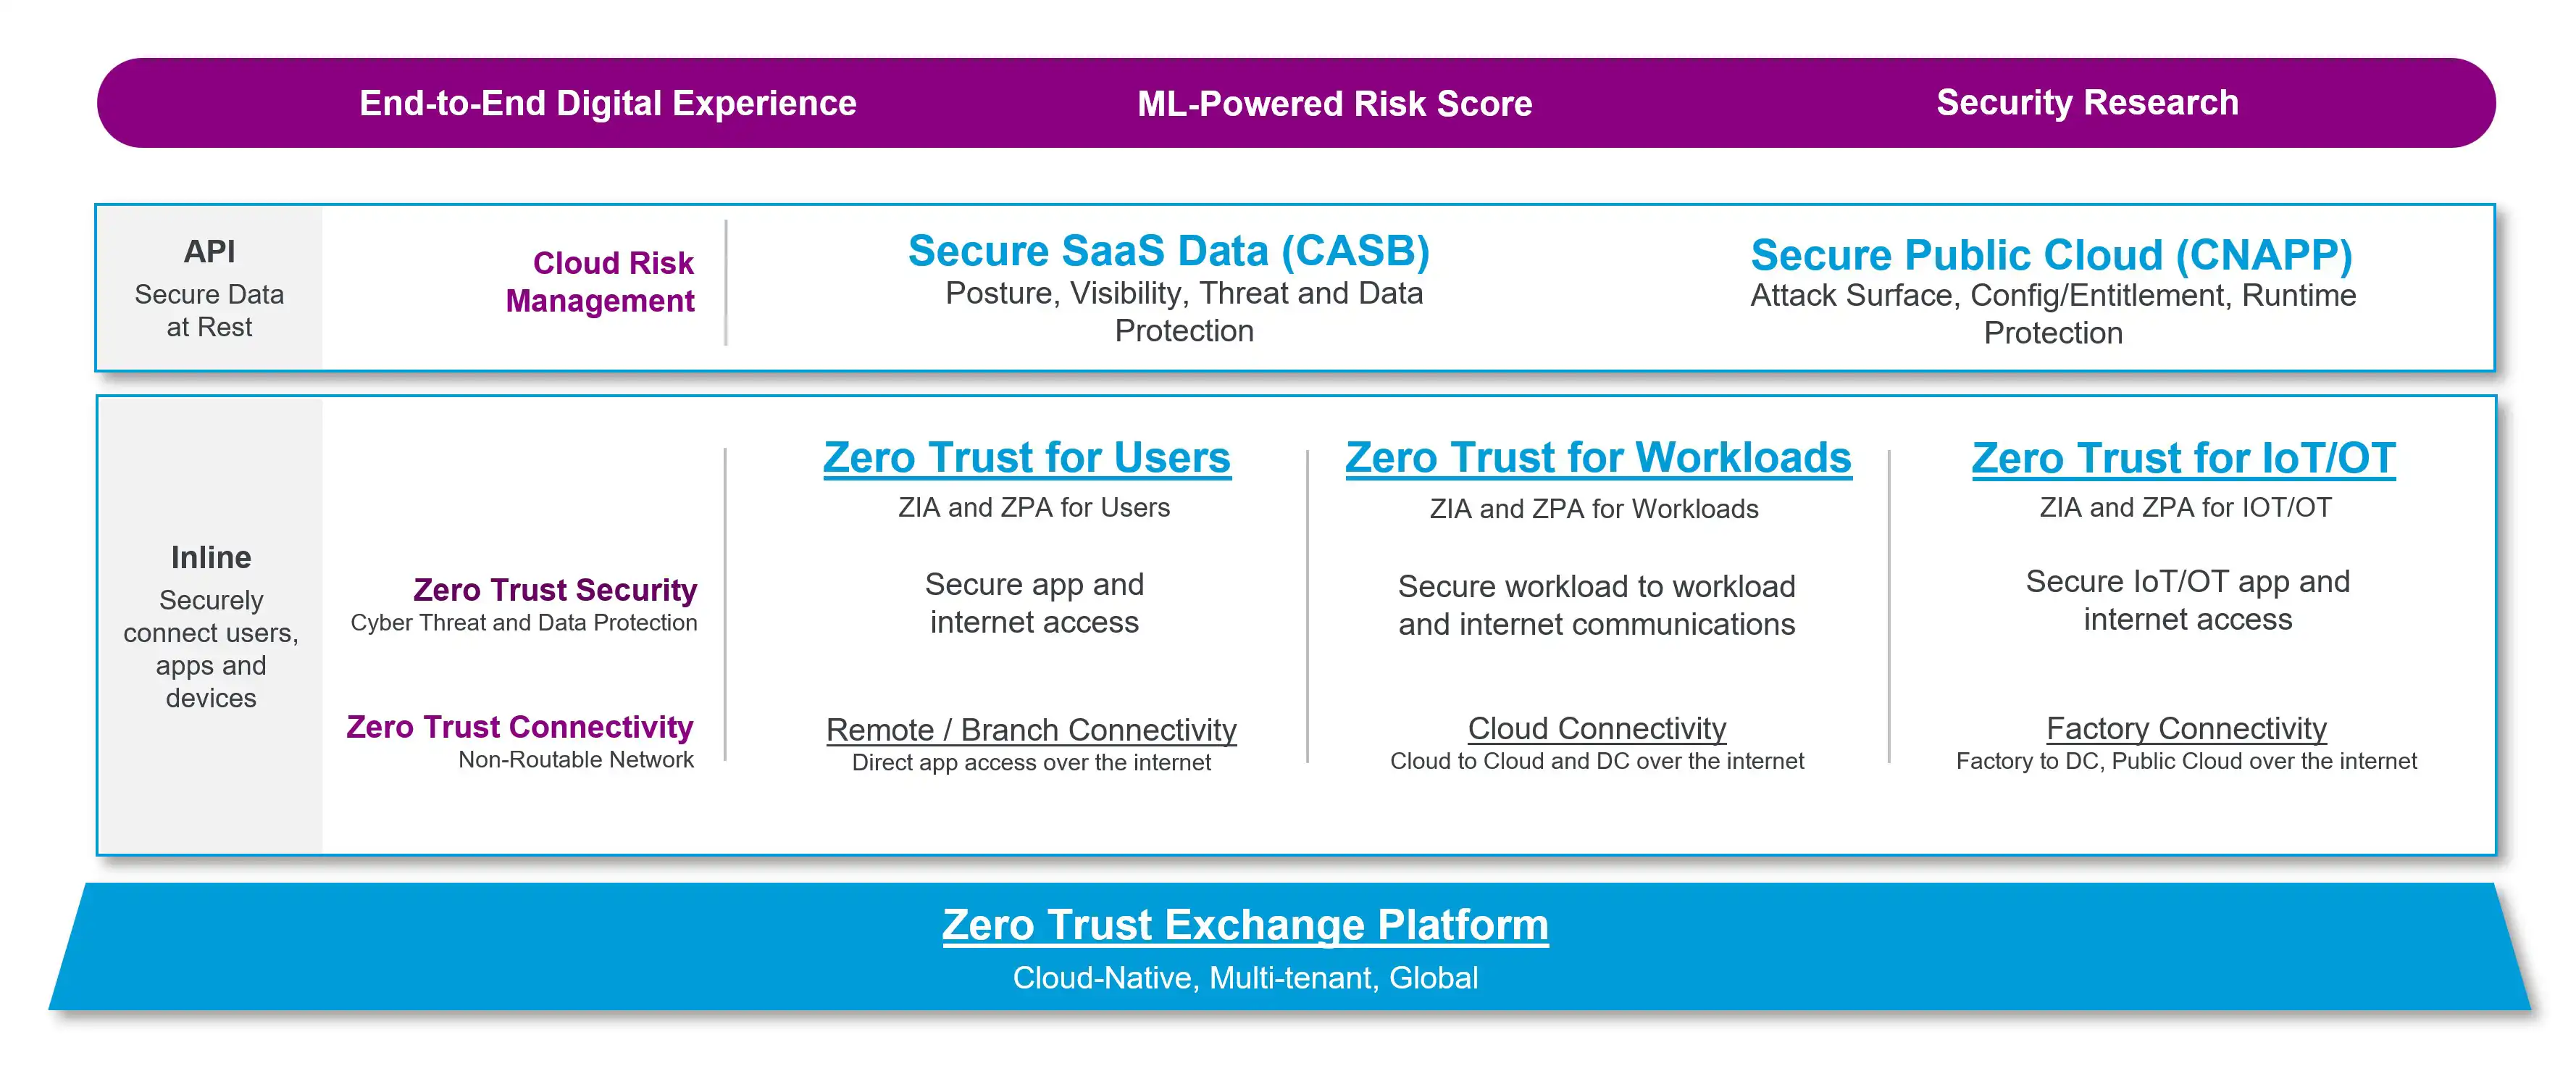
Task: Select the Zero Trust Security label
Action: click(555, 590)
